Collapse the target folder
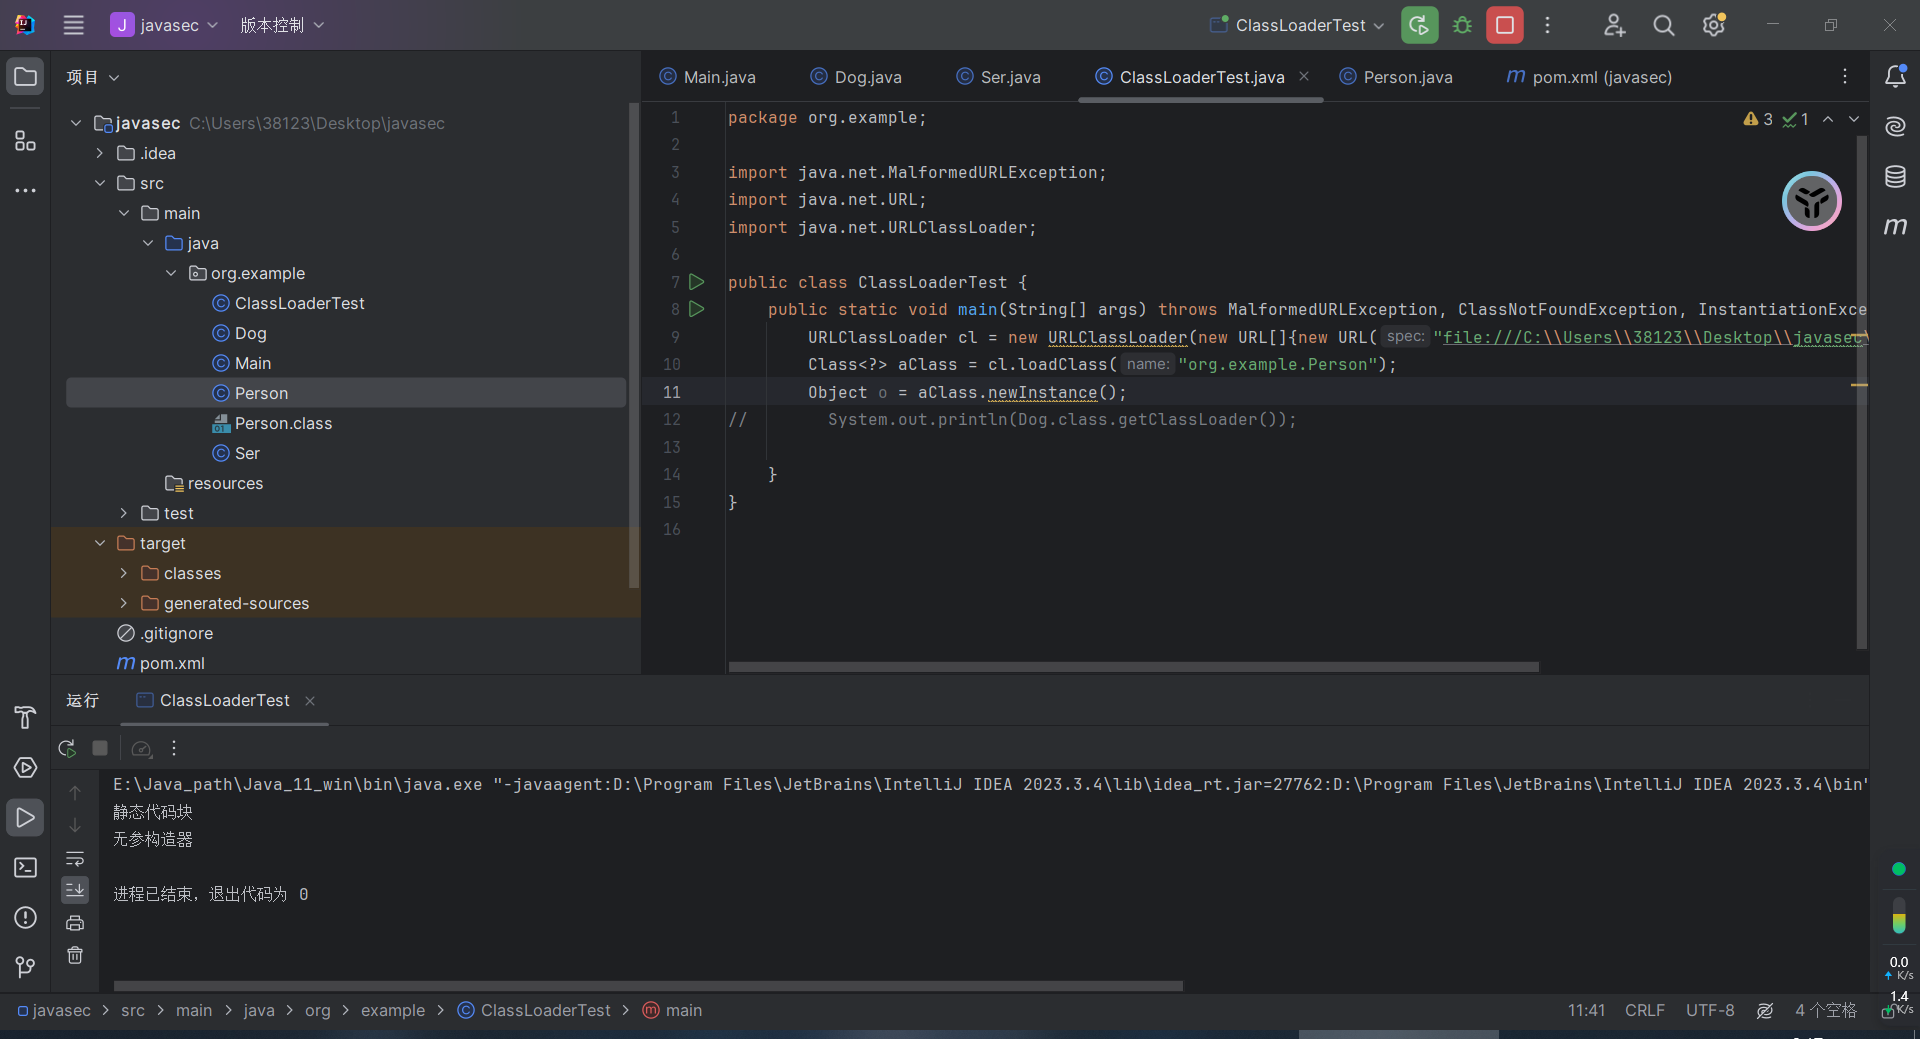1920x1039 pixels. tap(100, 543)
